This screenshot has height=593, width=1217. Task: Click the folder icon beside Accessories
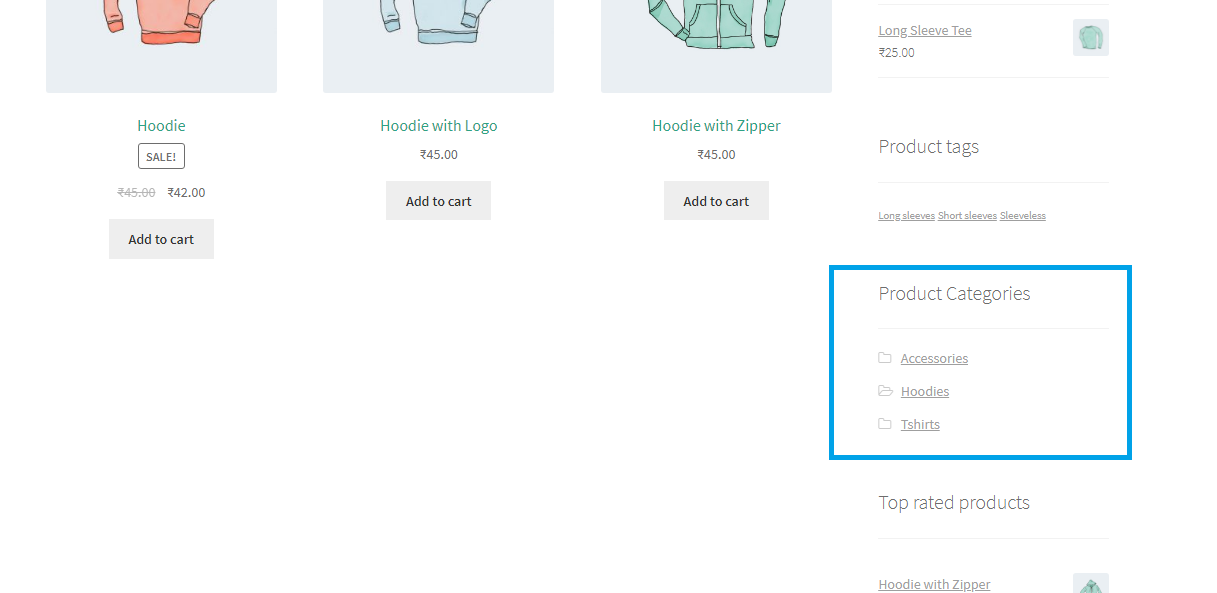coord(885,358)
